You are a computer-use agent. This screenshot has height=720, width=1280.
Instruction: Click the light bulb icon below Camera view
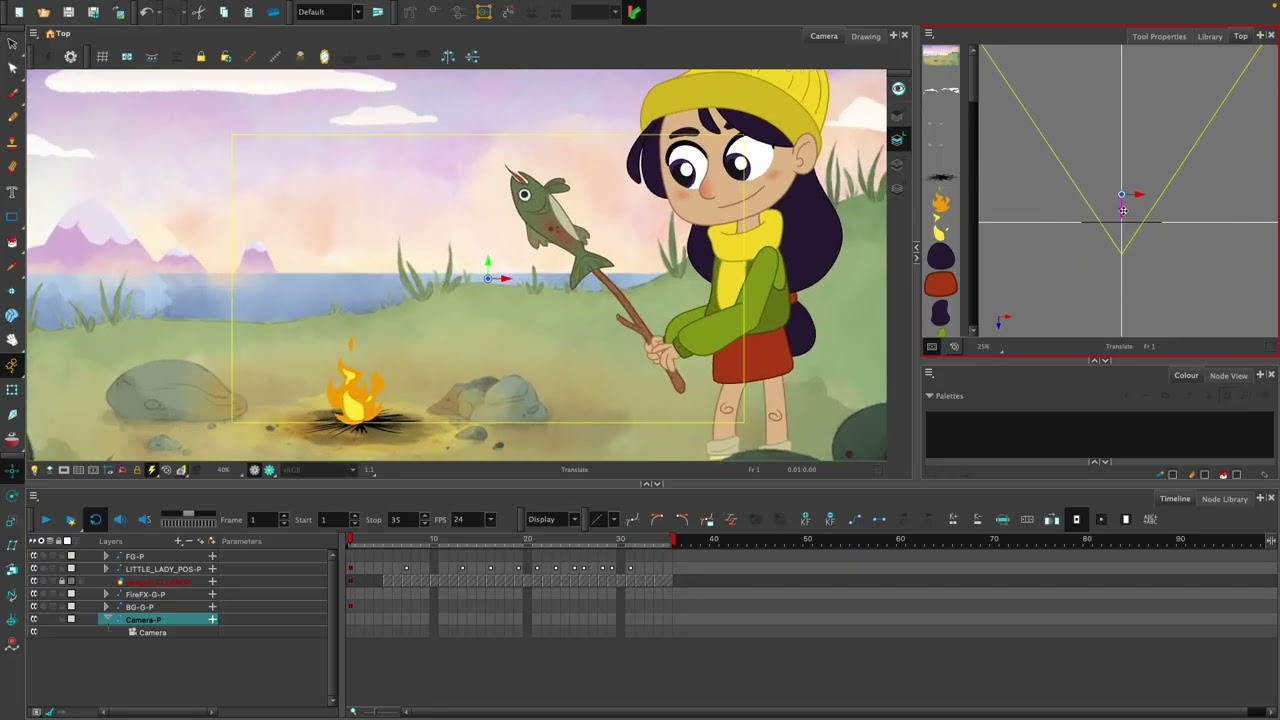pos(34,470)
